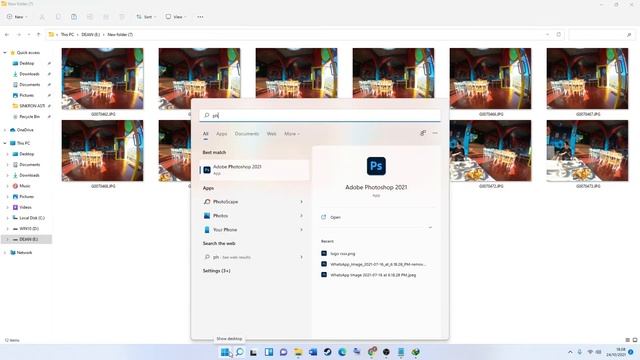
Task: Click the refresh icon beside address bar
Action: pos(559,35)
